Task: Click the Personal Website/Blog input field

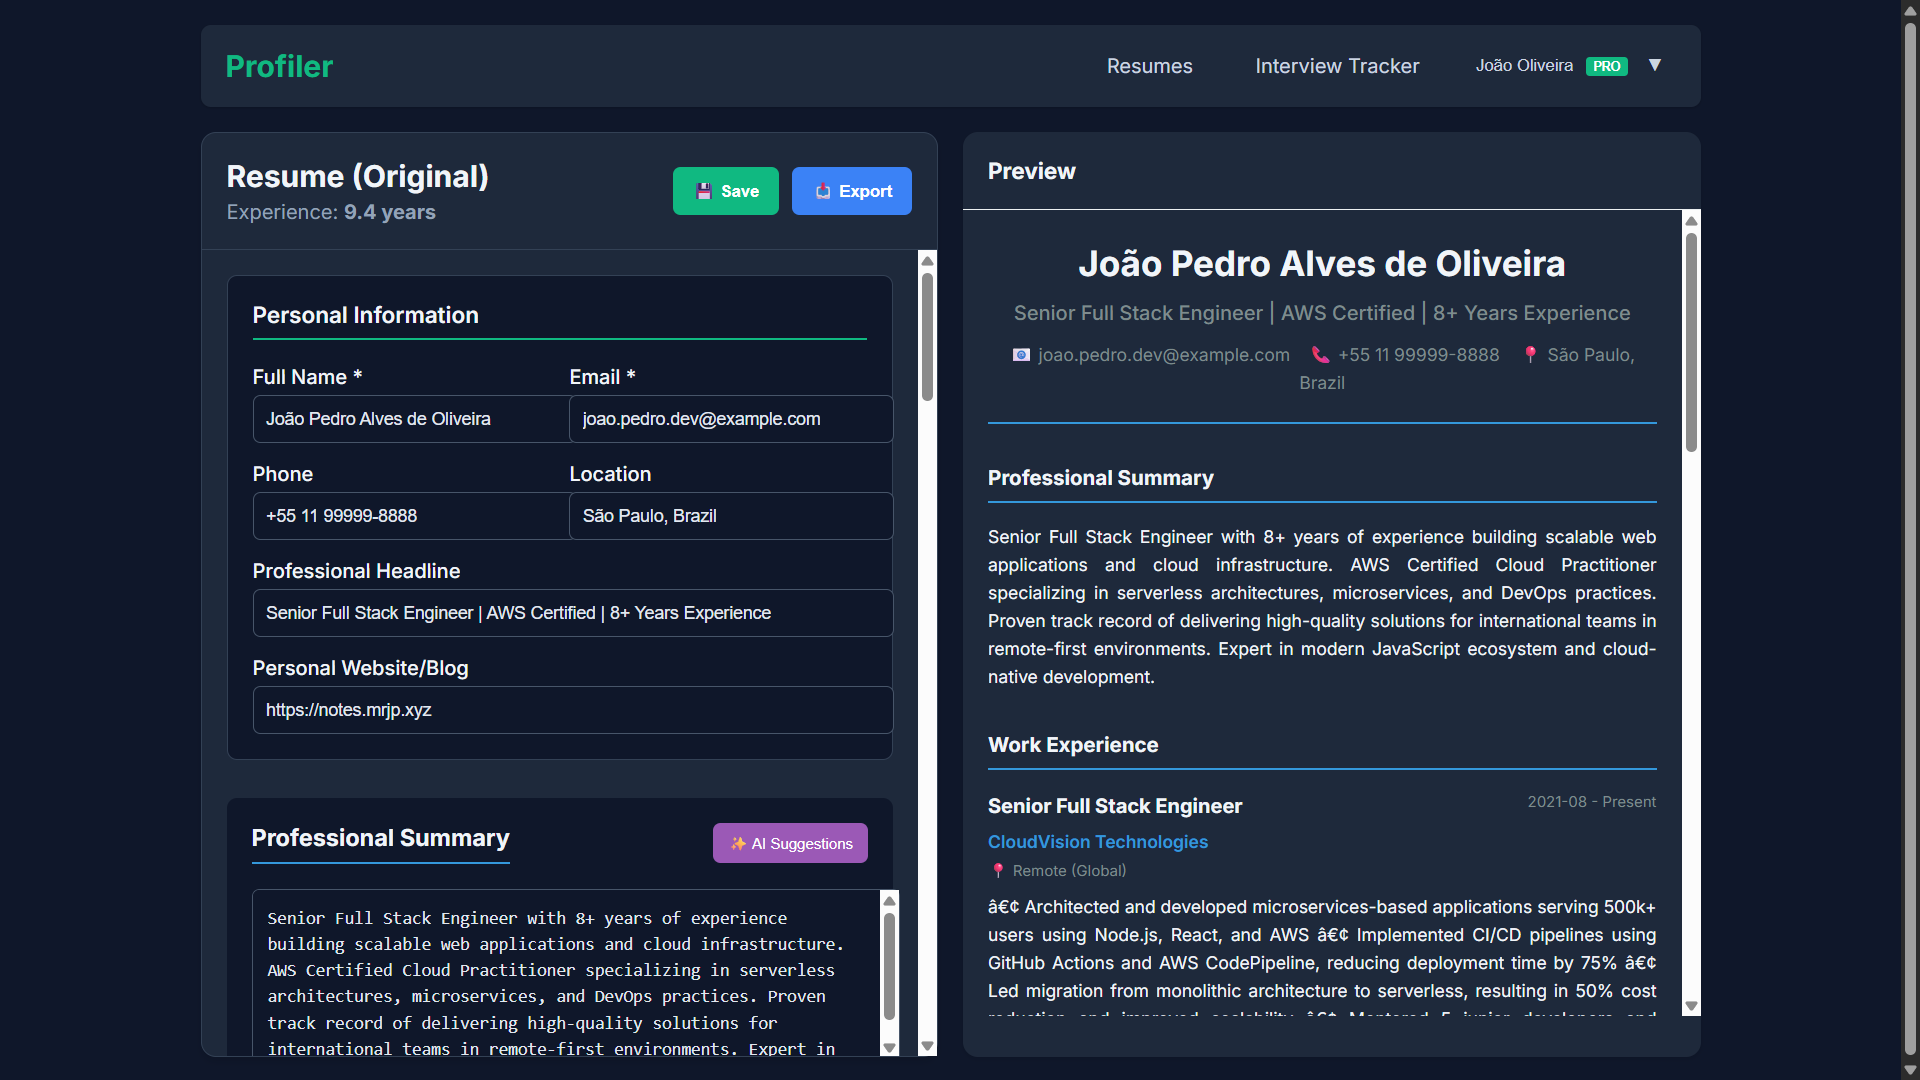Action: pyautogui.click(x=571, y=710)
